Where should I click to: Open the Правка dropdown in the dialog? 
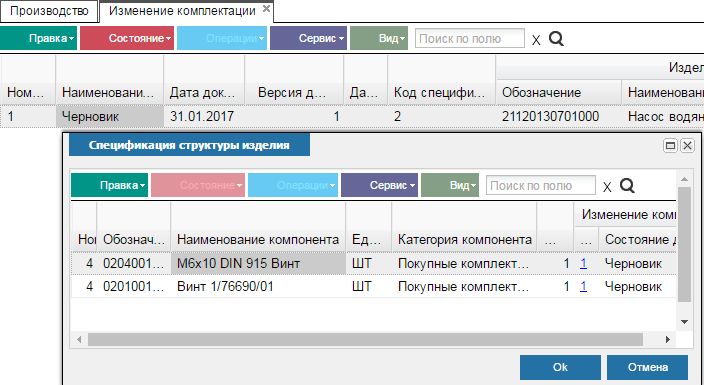click(110, 185)
